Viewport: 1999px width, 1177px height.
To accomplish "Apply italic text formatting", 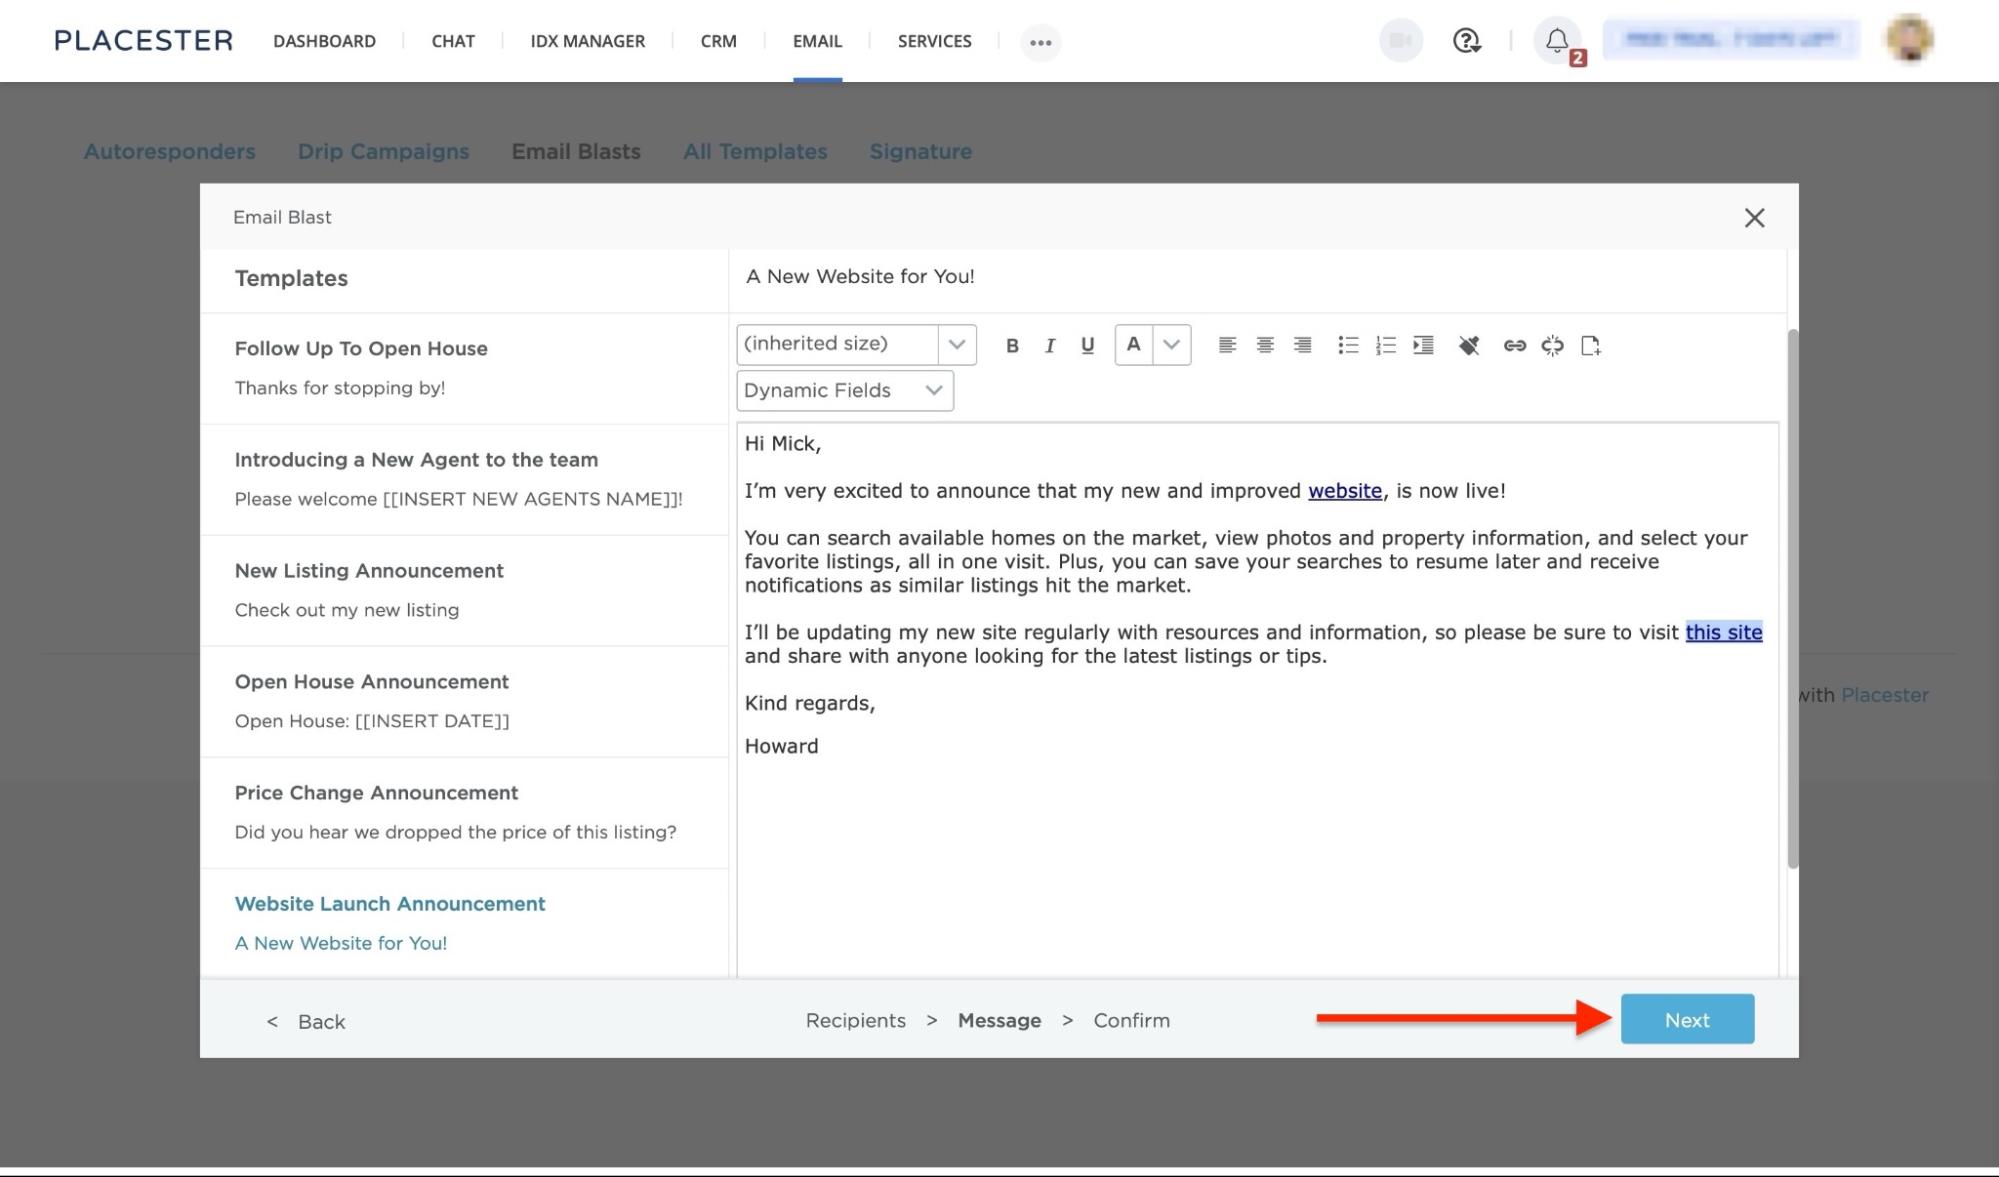I will (1049, 345).
